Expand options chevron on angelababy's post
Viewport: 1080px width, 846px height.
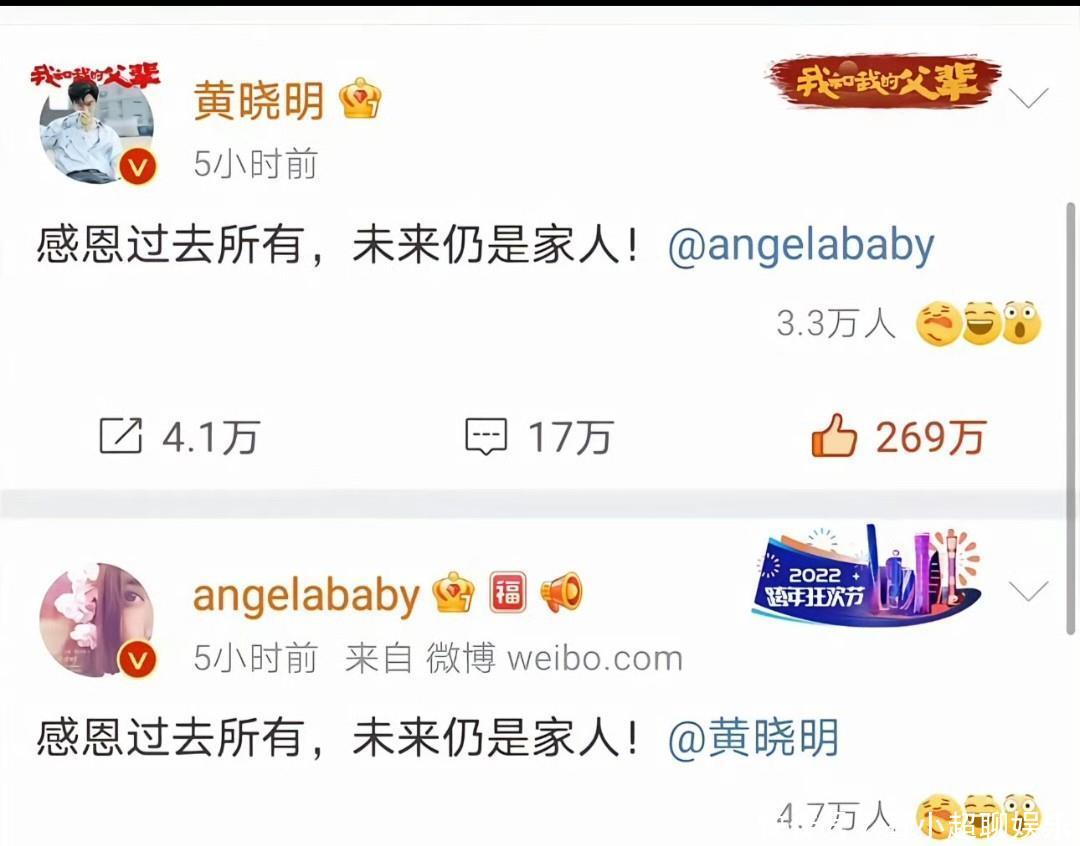click(x=1028, y=590)
